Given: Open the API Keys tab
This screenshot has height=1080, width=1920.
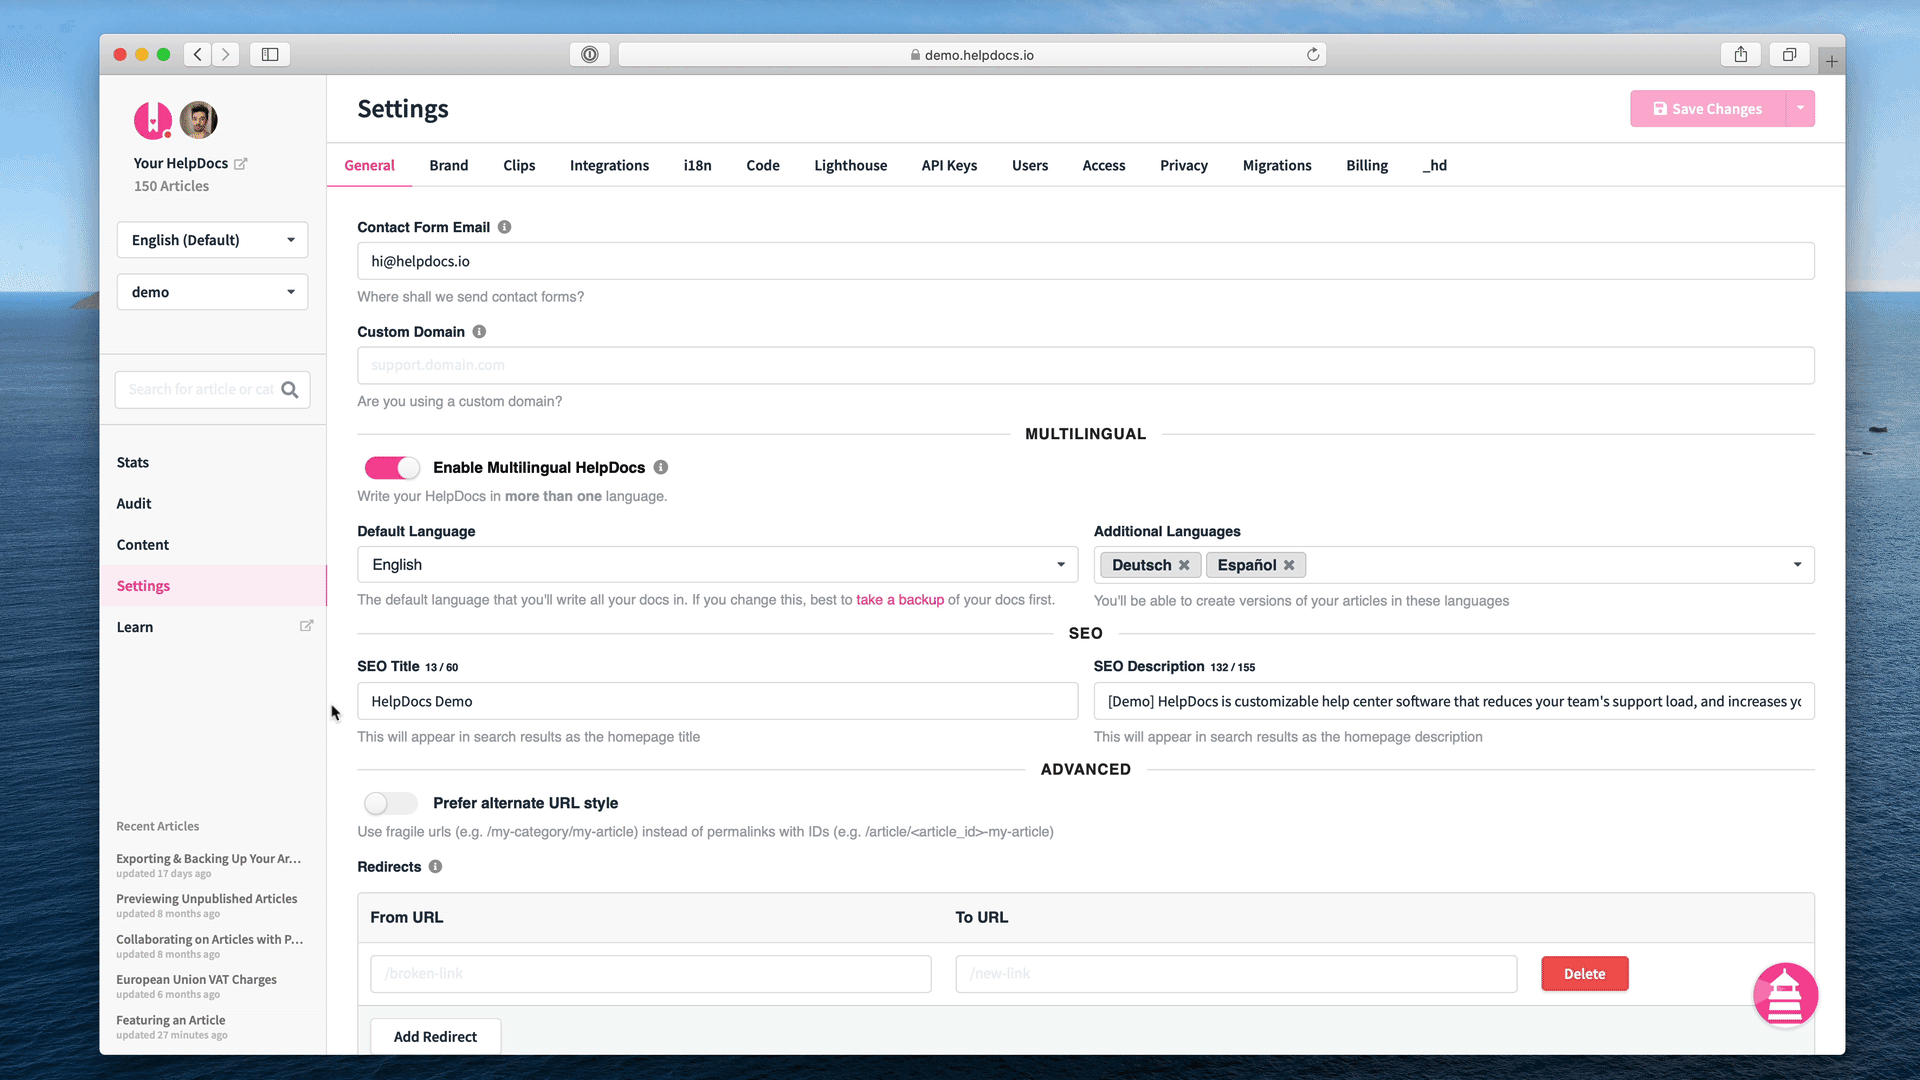Looking at the screenshot, I should pyautogui.click(x=949, y=166).
